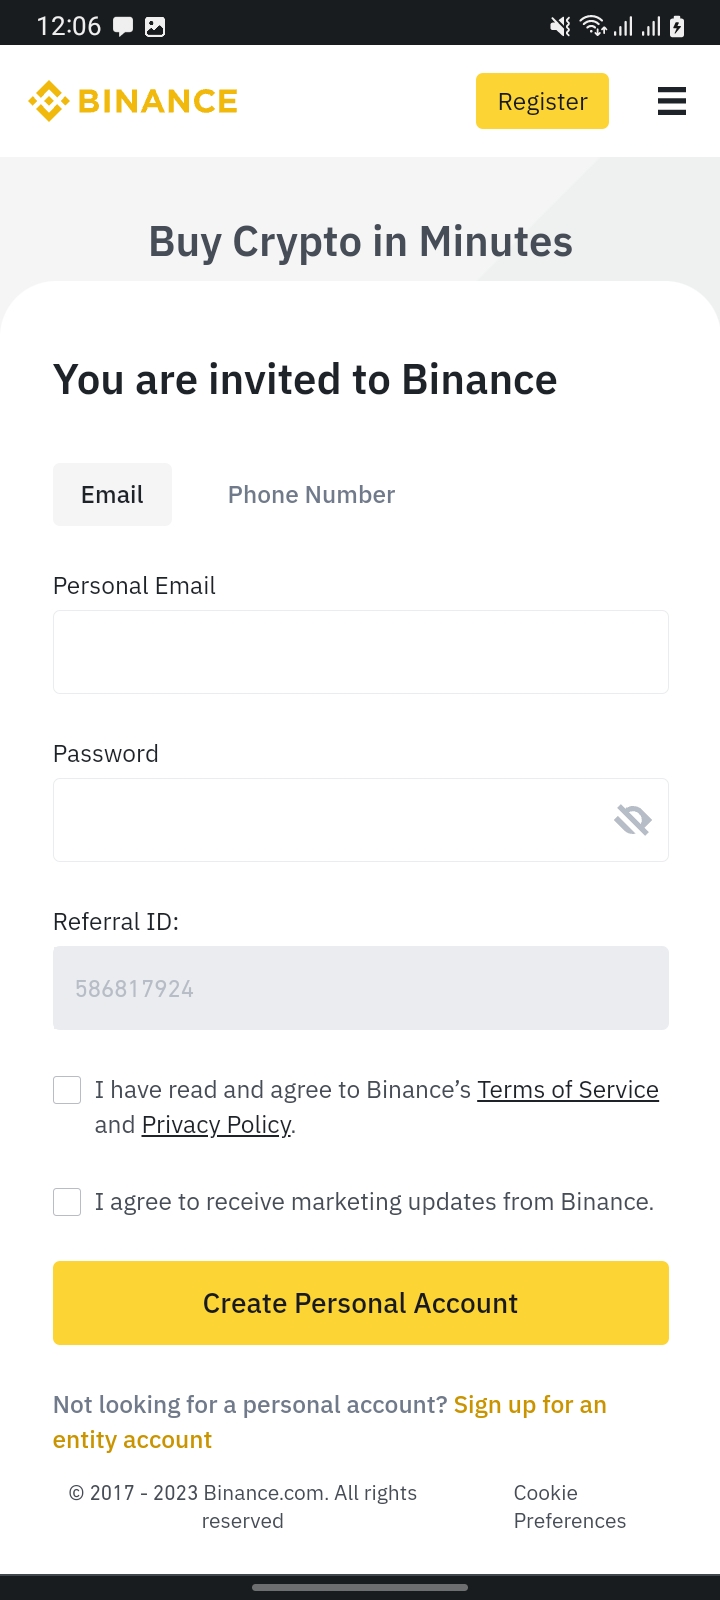The height and width of the screenshot is (1600, 720).
Task: Open the Privacy Policy link
Action: coord(216,1125)
